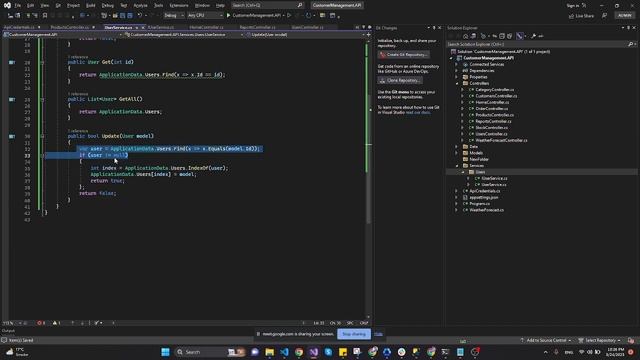Select appsettings.json in Solution Explorer
Screen dimensions: 640x360
tap(483, 198)
